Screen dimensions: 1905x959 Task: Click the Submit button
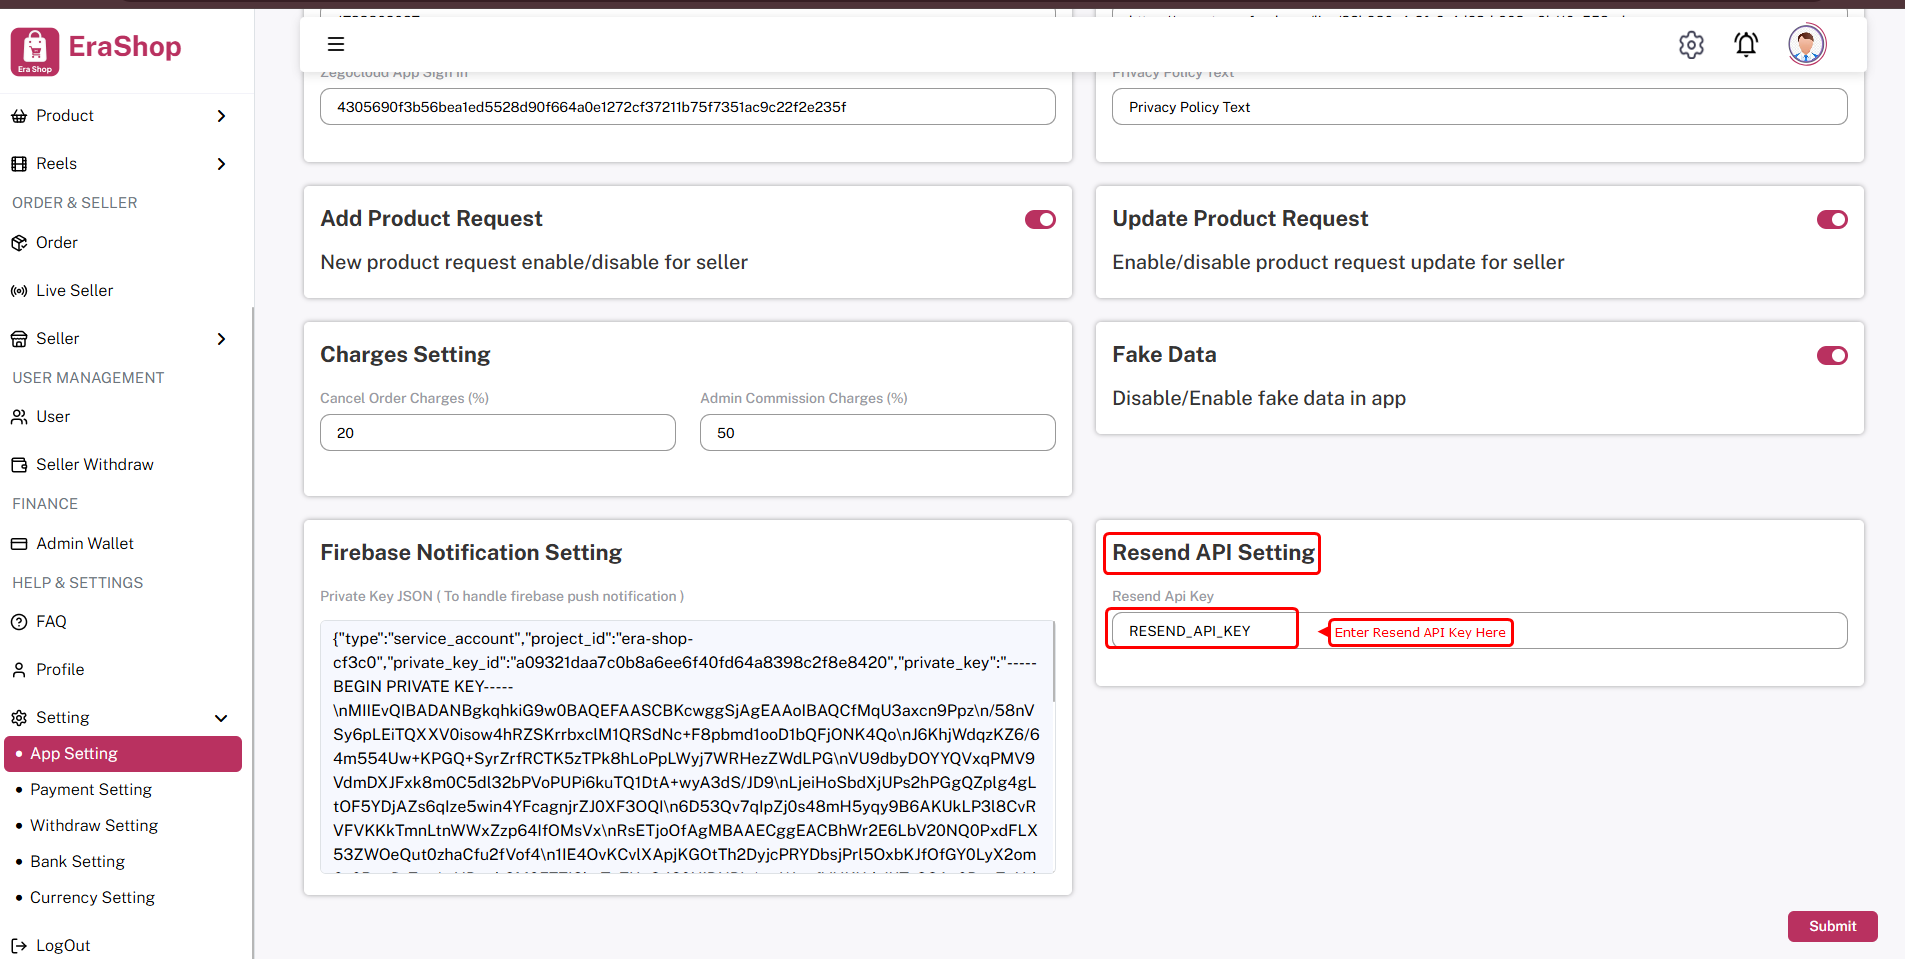tap(1832, 926)
